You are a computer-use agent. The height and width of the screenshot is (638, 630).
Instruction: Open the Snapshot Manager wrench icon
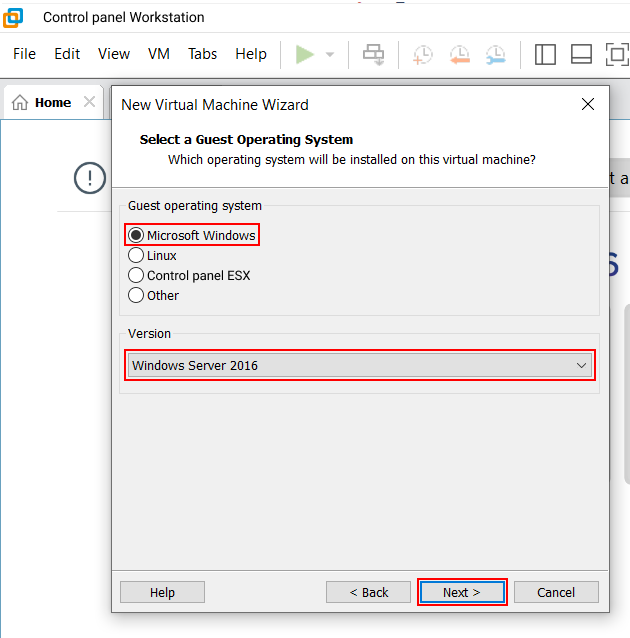[x=495, y=54]
